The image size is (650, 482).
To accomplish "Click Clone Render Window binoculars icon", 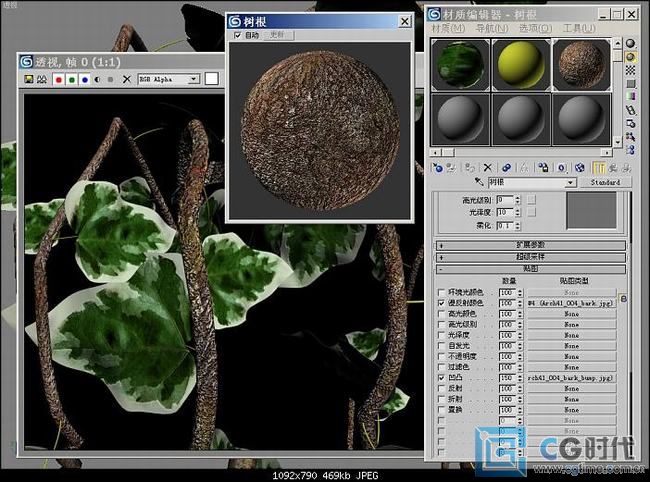I will (x=42, y=79).
